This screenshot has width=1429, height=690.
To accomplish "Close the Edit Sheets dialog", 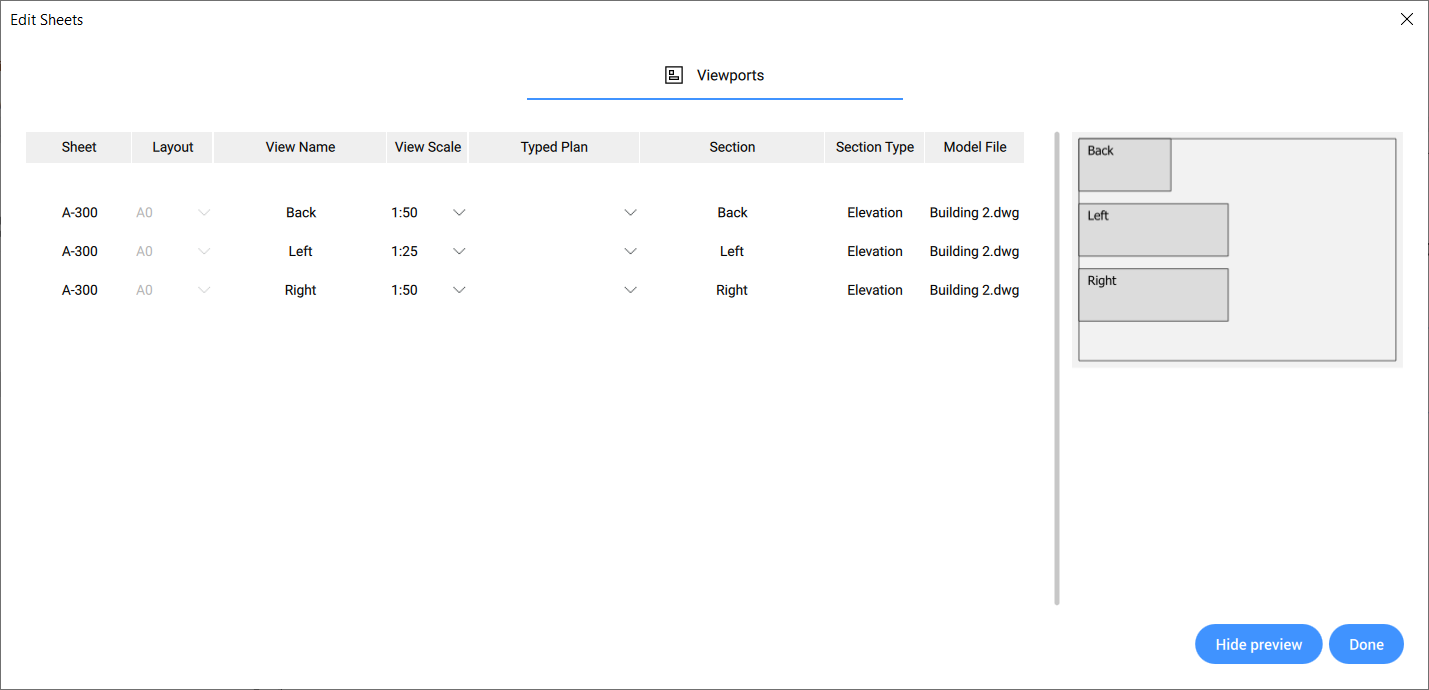I will (1407, 19).
